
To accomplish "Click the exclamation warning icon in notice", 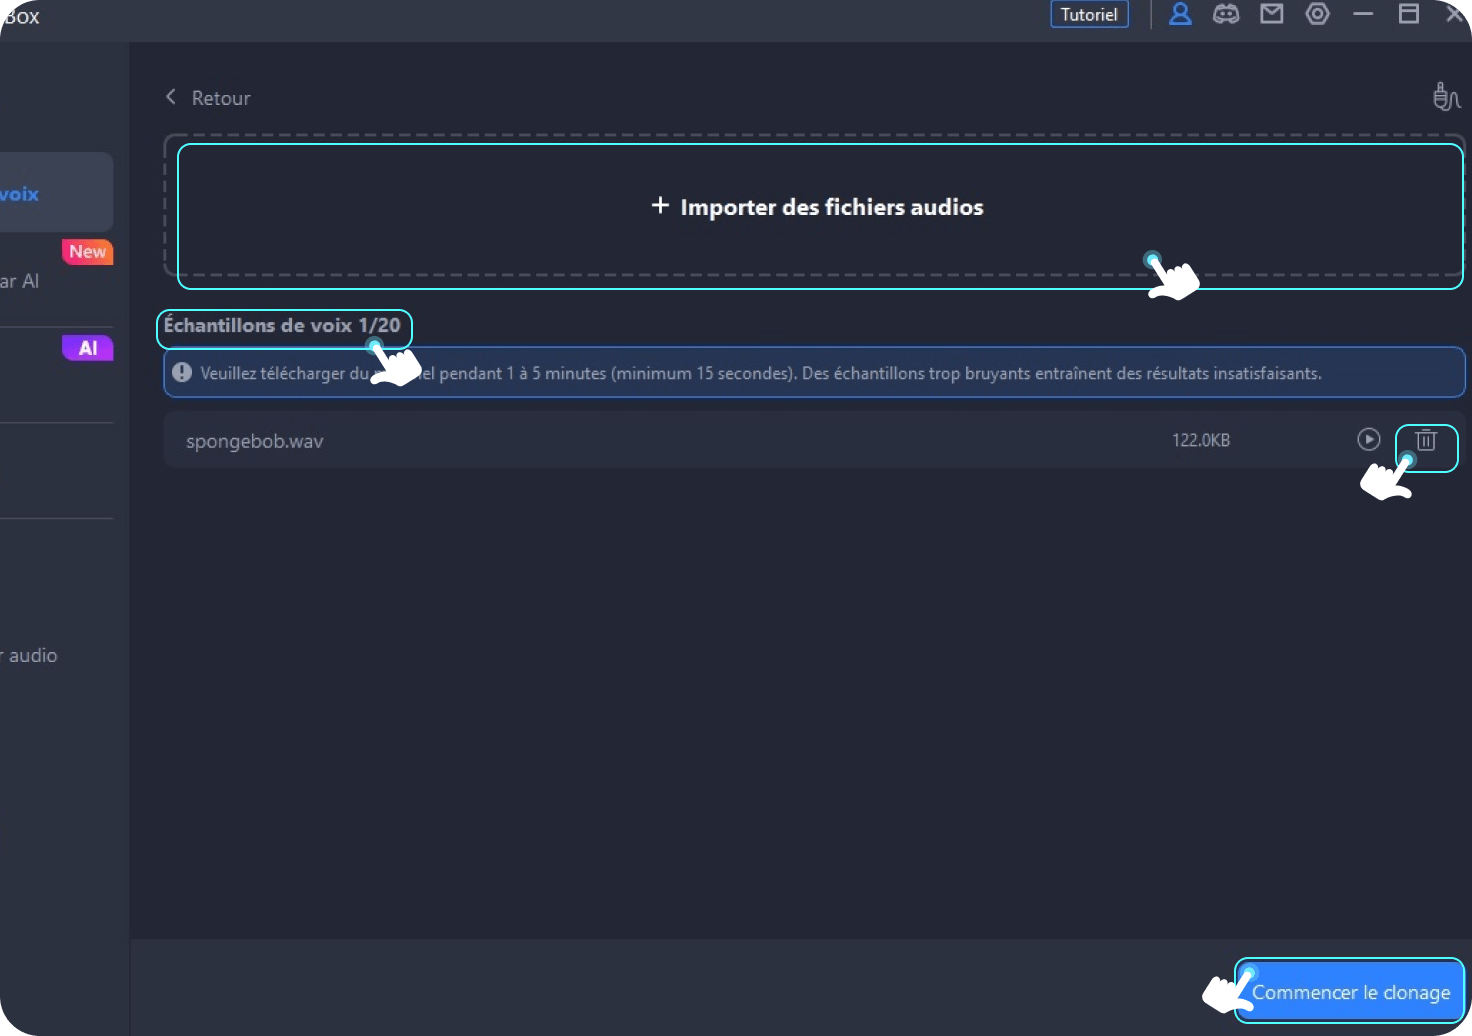I will [x=182, y=373].
